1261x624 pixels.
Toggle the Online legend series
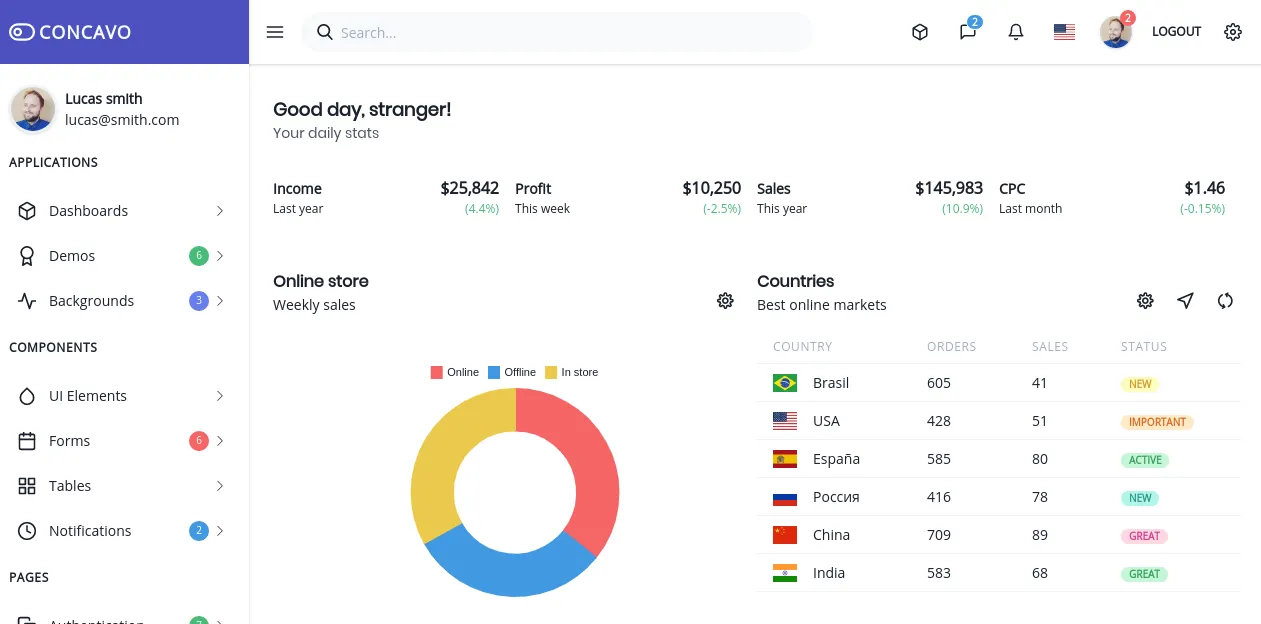455,372
